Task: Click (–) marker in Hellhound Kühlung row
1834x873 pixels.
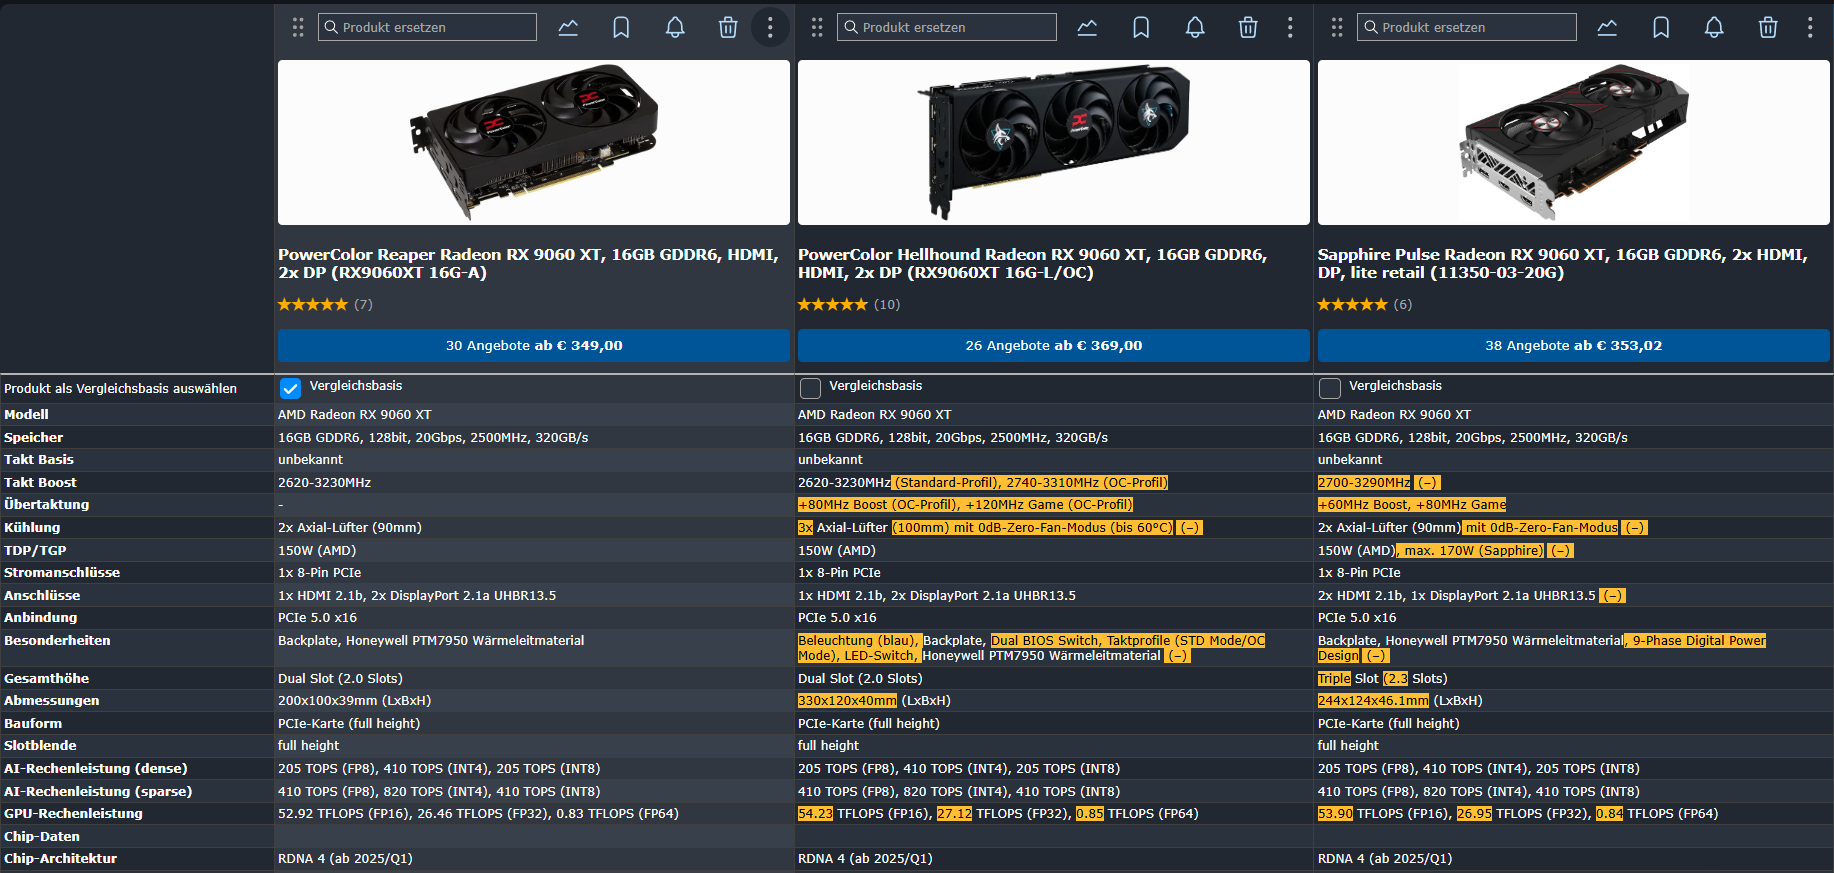Action: pos(1190,528)
